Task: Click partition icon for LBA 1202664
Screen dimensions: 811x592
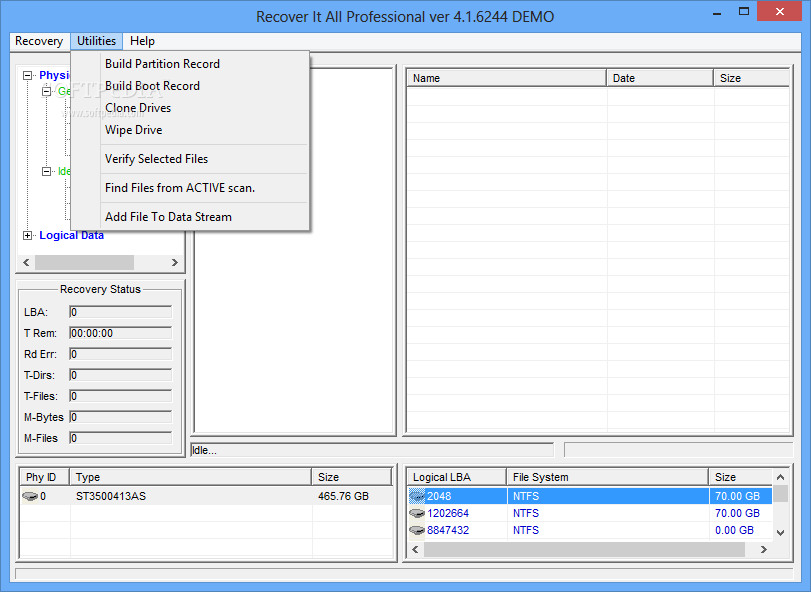Action: coord(417,513)
